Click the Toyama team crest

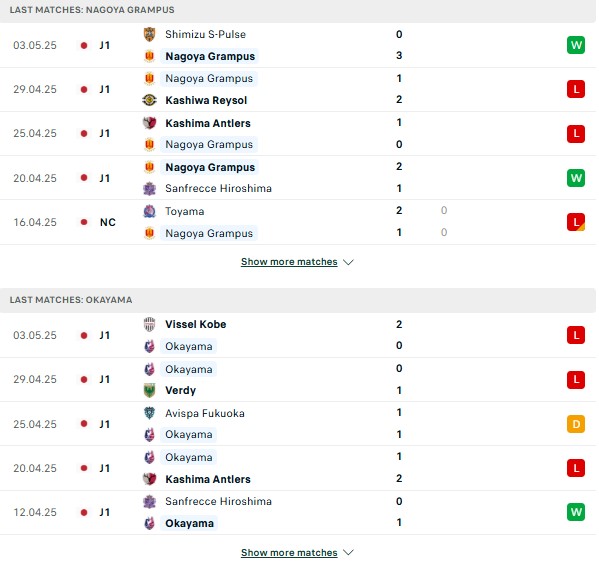click(149, 211)
